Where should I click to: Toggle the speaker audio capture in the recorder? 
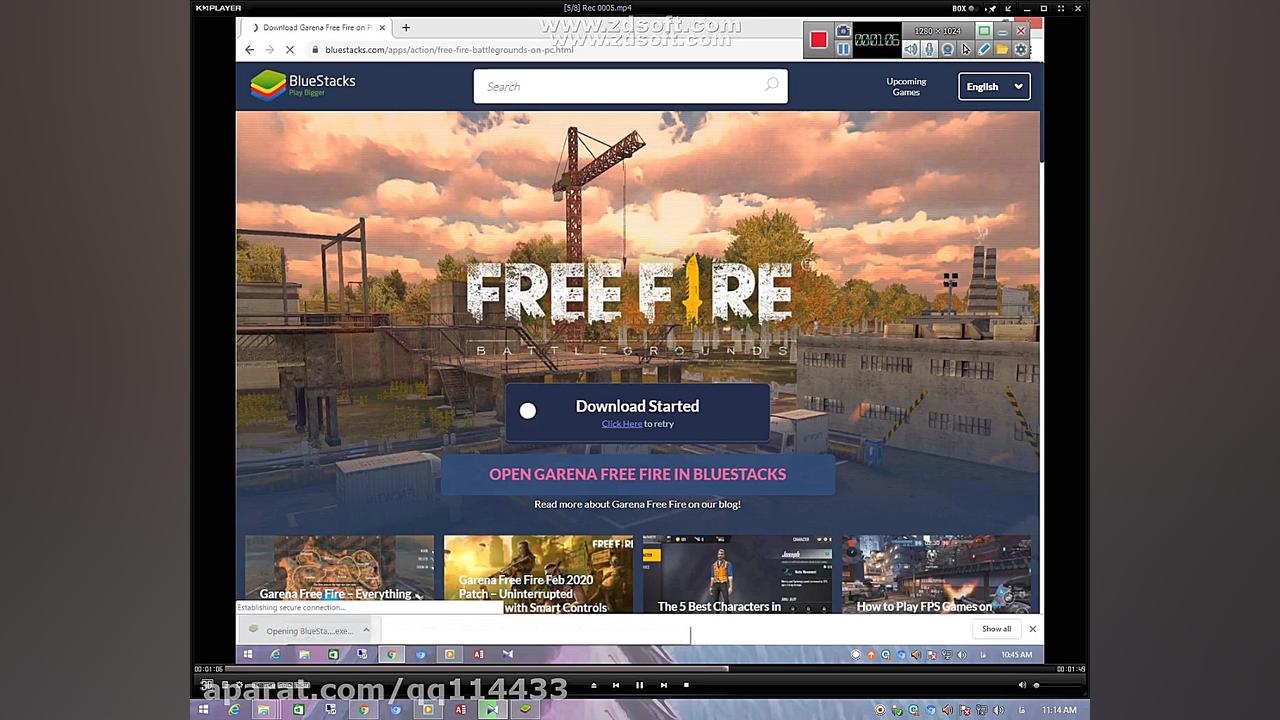[911, 48]
